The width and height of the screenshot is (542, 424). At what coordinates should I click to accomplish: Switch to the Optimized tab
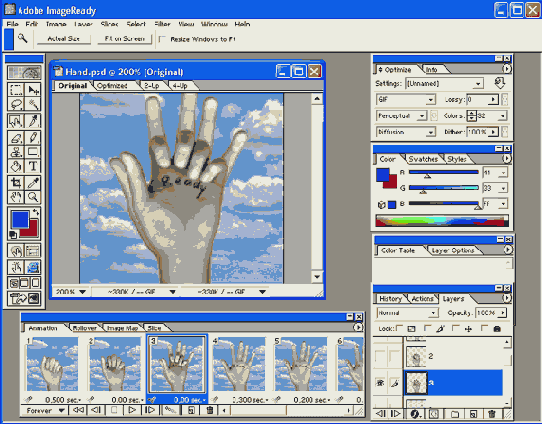112,86
